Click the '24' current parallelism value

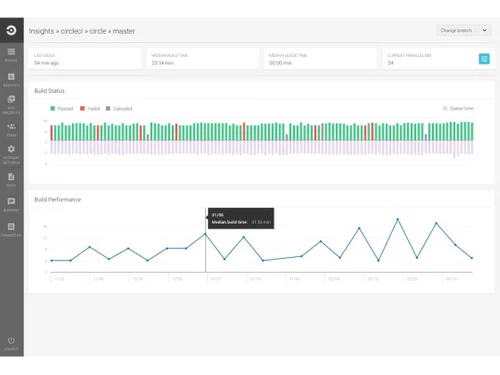pyautogui.click(x=390, y=63)
